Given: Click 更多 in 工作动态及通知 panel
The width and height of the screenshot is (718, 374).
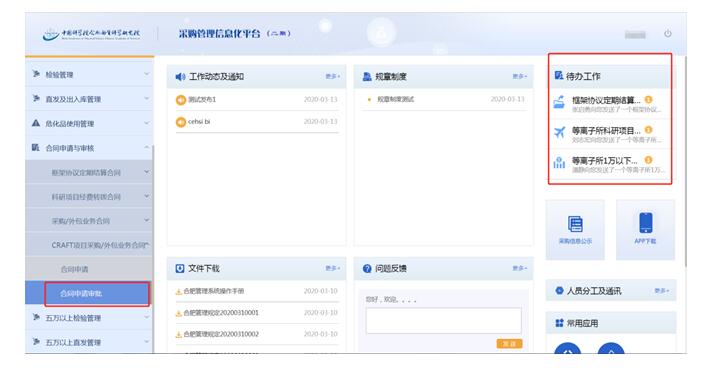Looking at the screenshot, I should 332,76.
